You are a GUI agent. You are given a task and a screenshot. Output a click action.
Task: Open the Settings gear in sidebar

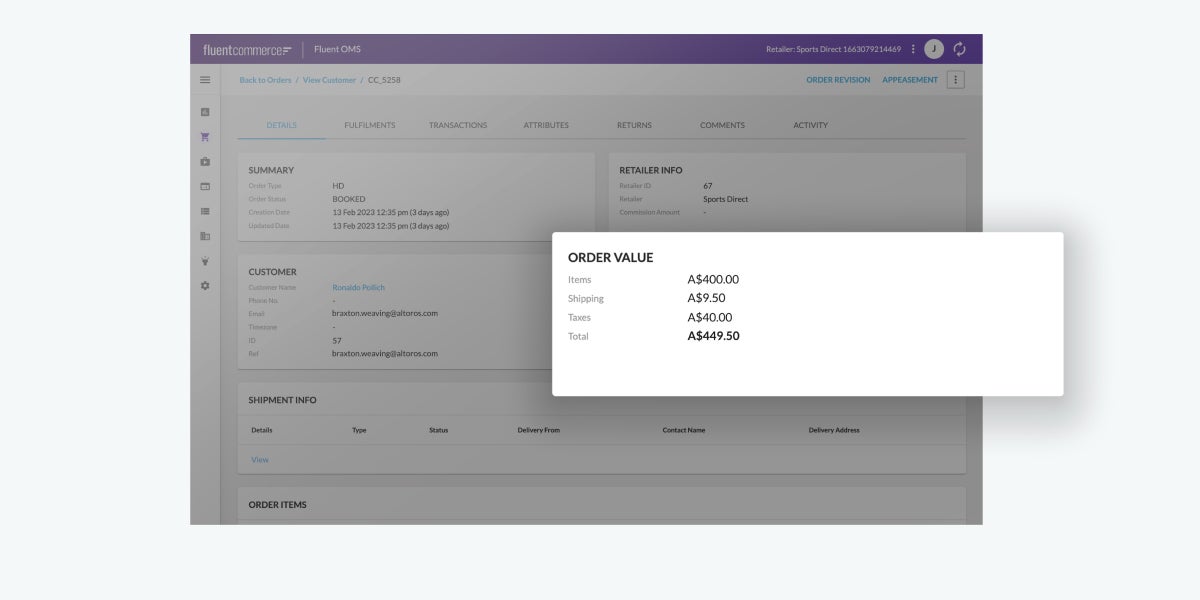pyautogui.click(x=205, y=286)
